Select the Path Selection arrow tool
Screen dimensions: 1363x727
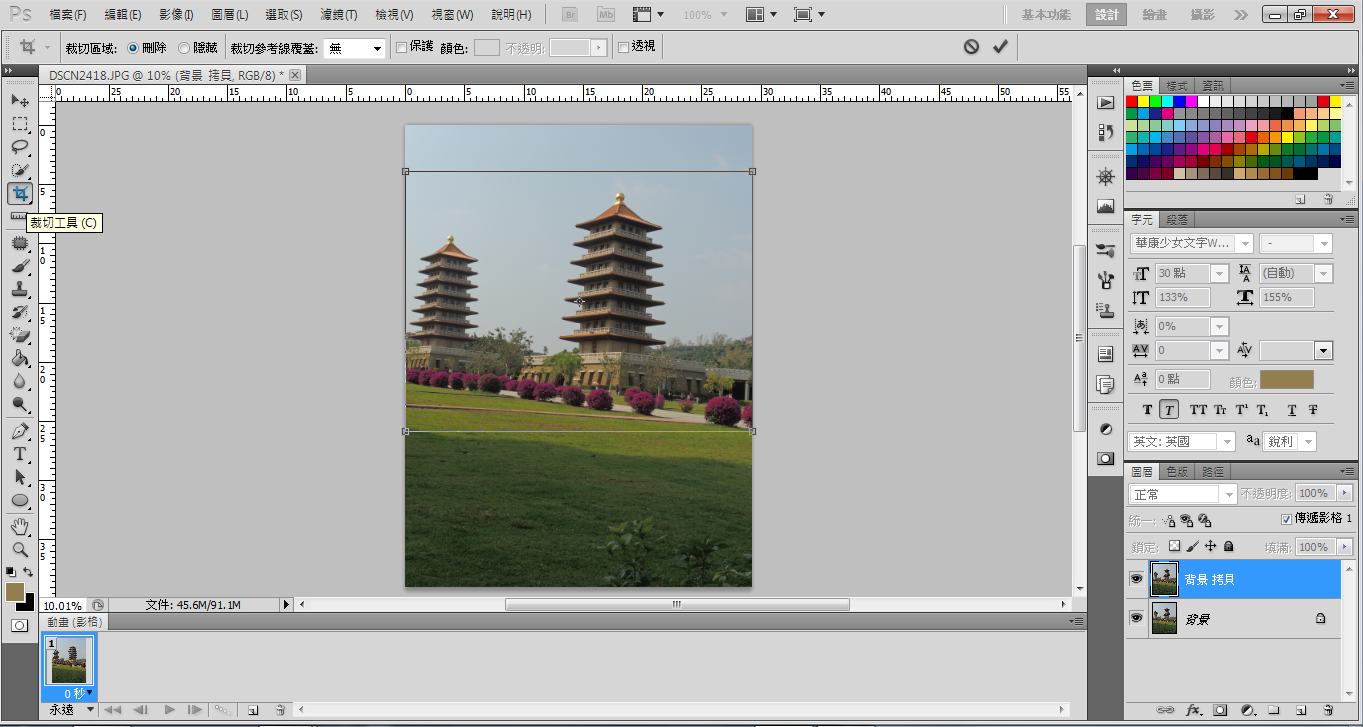[x=20, y=477]
